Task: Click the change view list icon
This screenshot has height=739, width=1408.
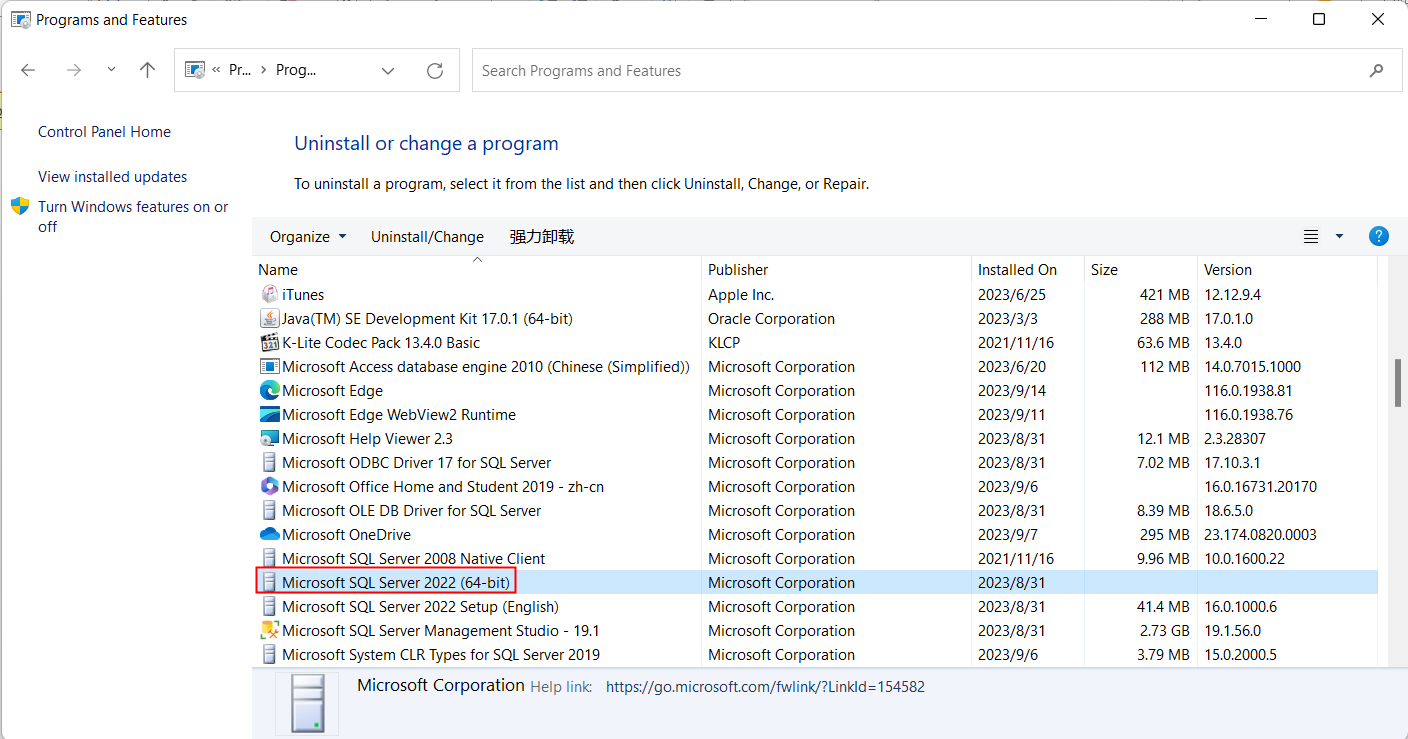Action: (x=1311, y=237)
